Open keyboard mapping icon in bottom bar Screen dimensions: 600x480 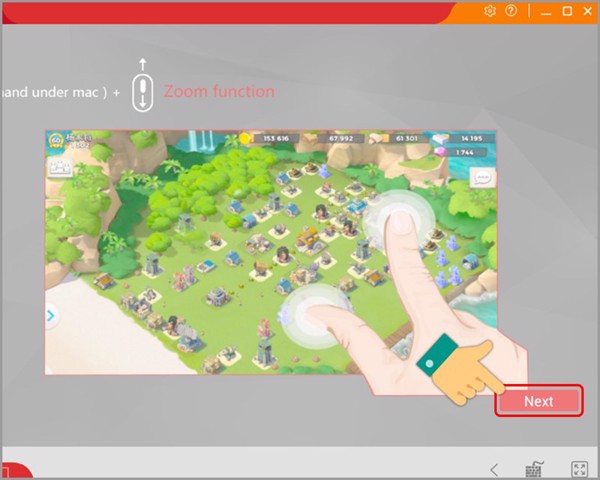coord(535,469)
